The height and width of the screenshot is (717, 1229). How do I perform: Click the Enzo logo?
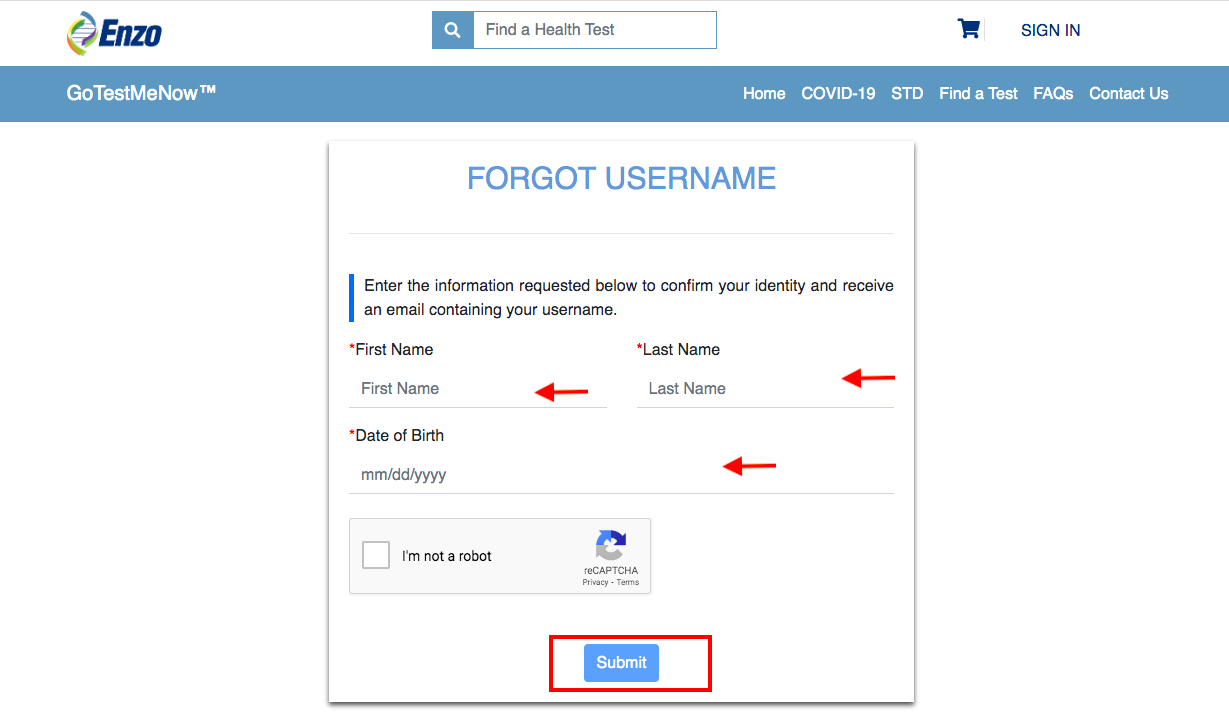coord(114,33)
